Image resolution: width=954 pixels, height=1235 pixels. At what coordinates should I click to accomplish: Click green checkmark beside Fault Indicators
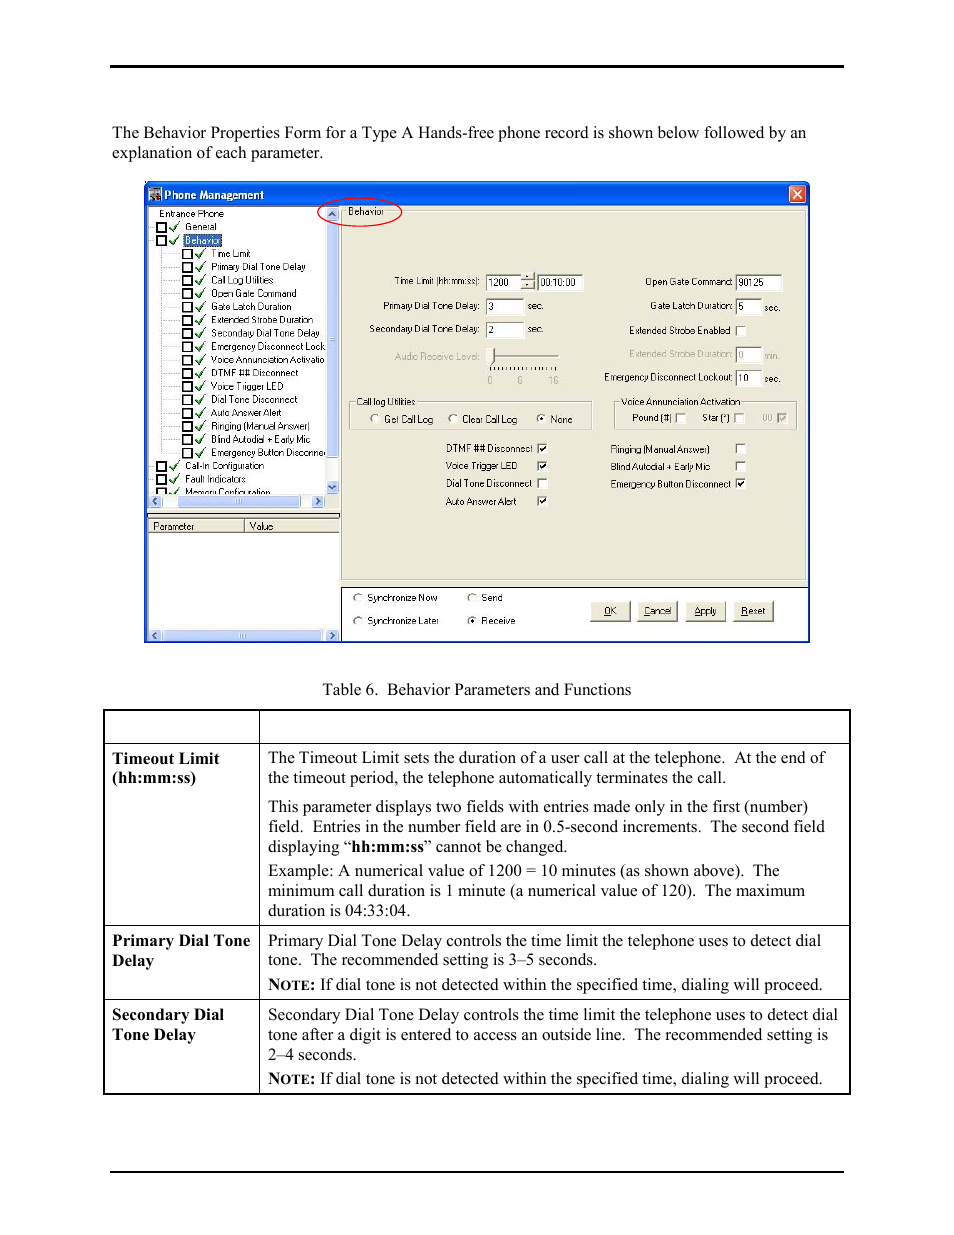tap(175, 479)
